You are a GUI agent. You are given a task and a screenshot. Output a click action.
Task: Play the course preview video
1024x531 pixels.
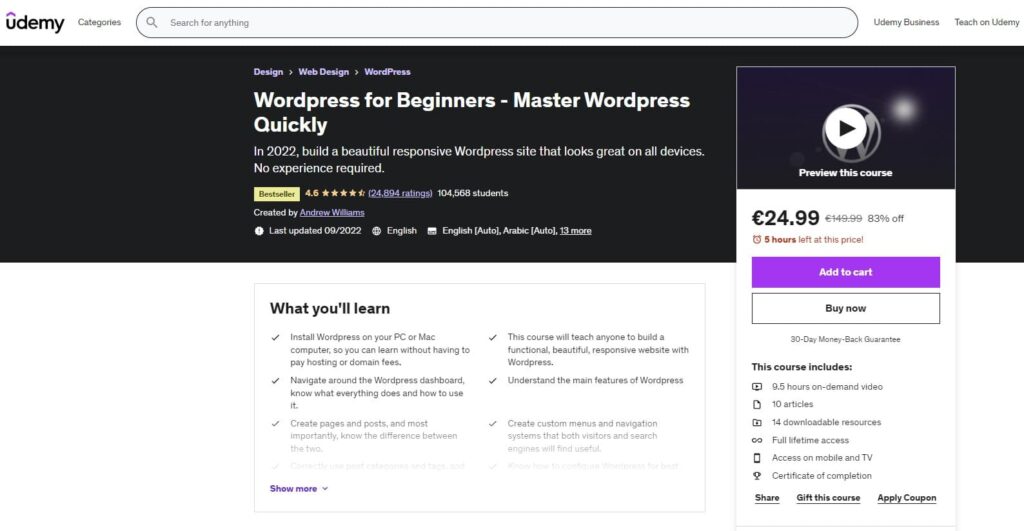[845, 129]
